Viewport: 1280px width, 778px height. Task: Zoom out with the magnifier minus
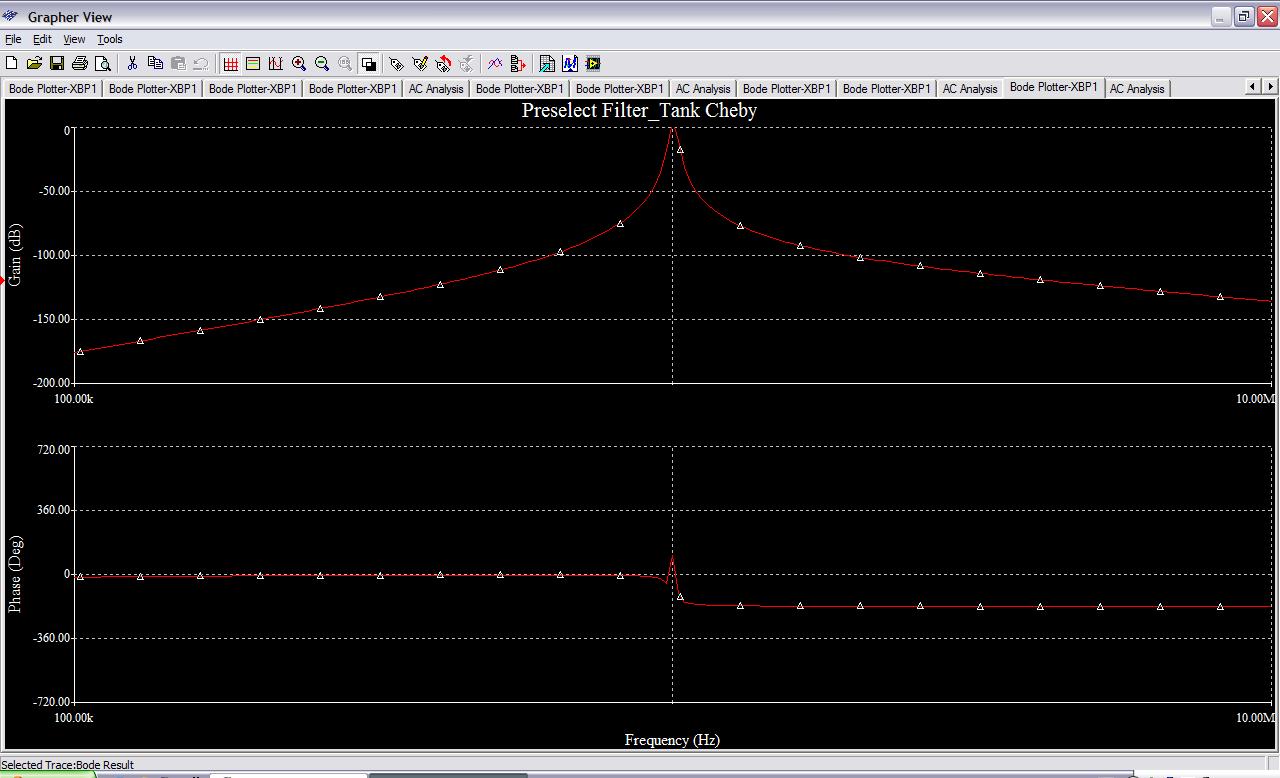tap(322, 63)
